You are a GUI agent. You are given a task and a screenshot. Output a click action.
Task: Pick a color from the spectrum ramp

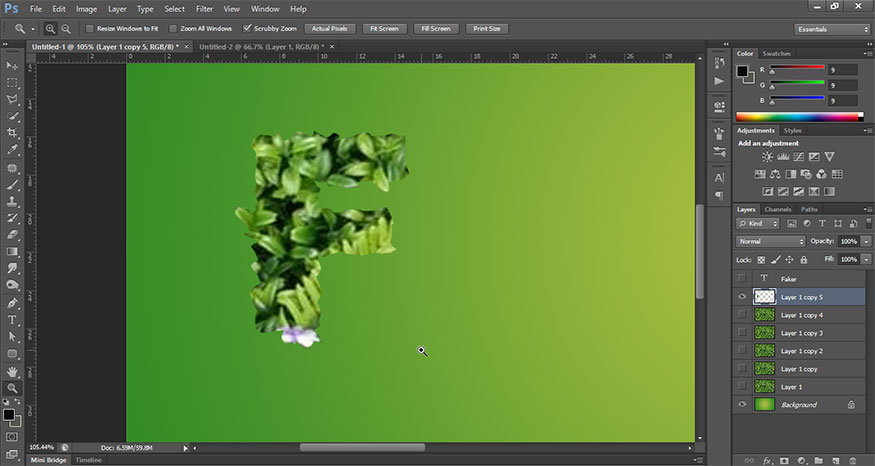tap(799, 117)
